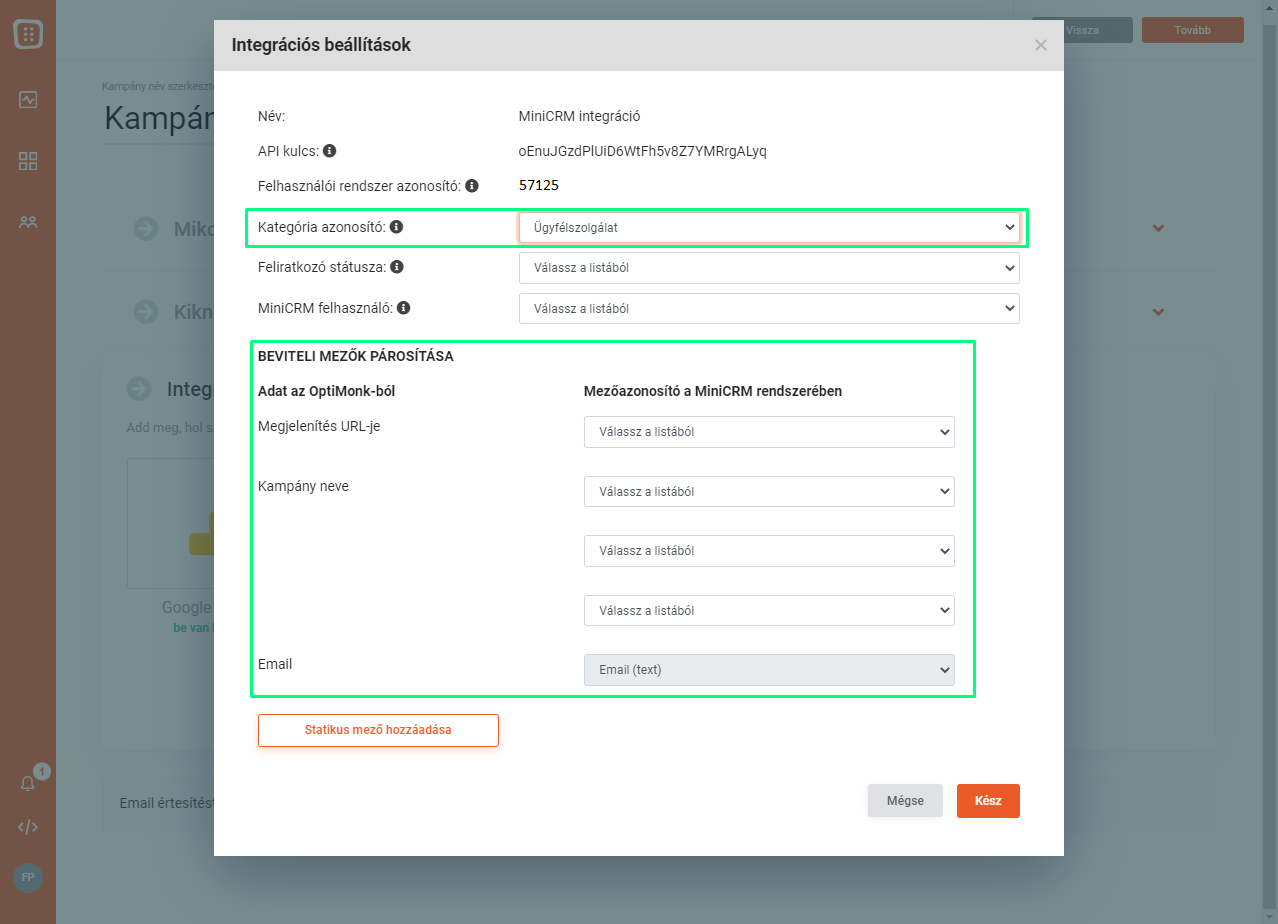Open the dropdown directly below Kampány neve's dropdown
The image size is (1278, 924).
769,551
